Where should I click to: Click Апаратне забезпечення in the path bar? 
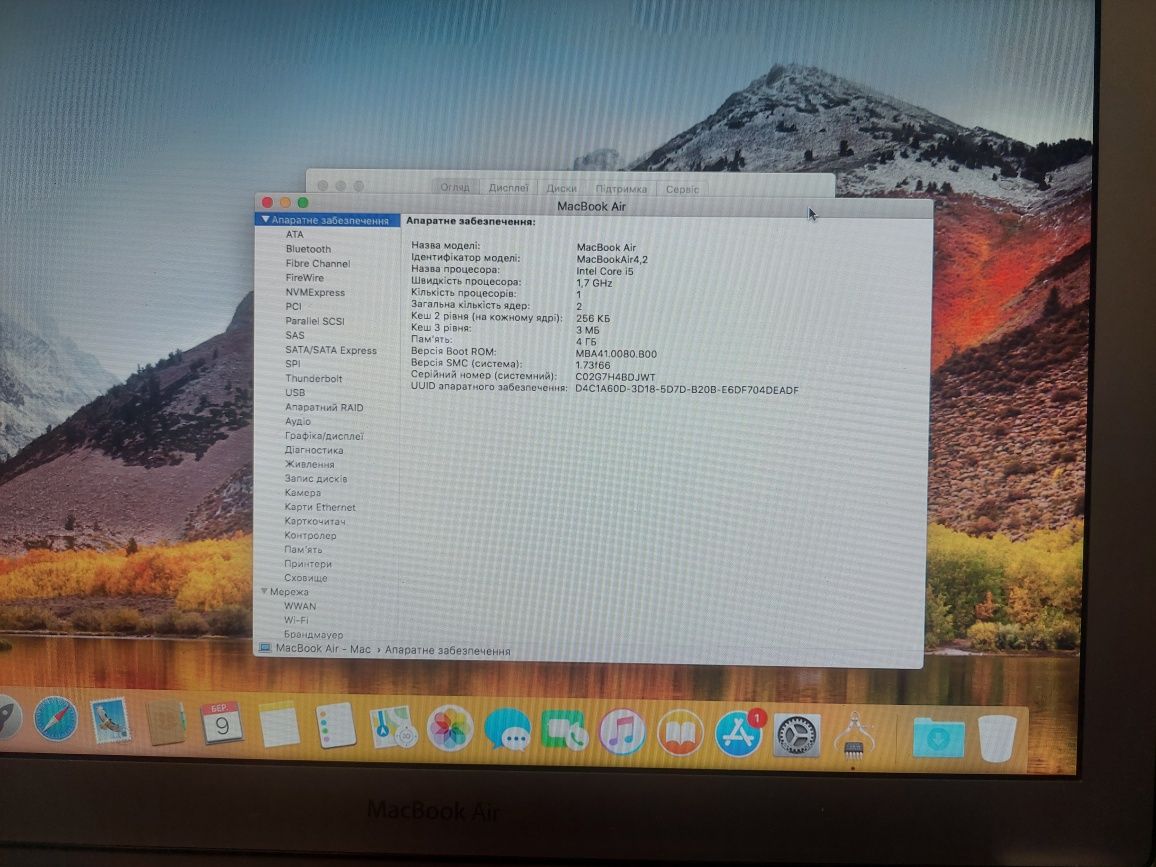(448, 651)
